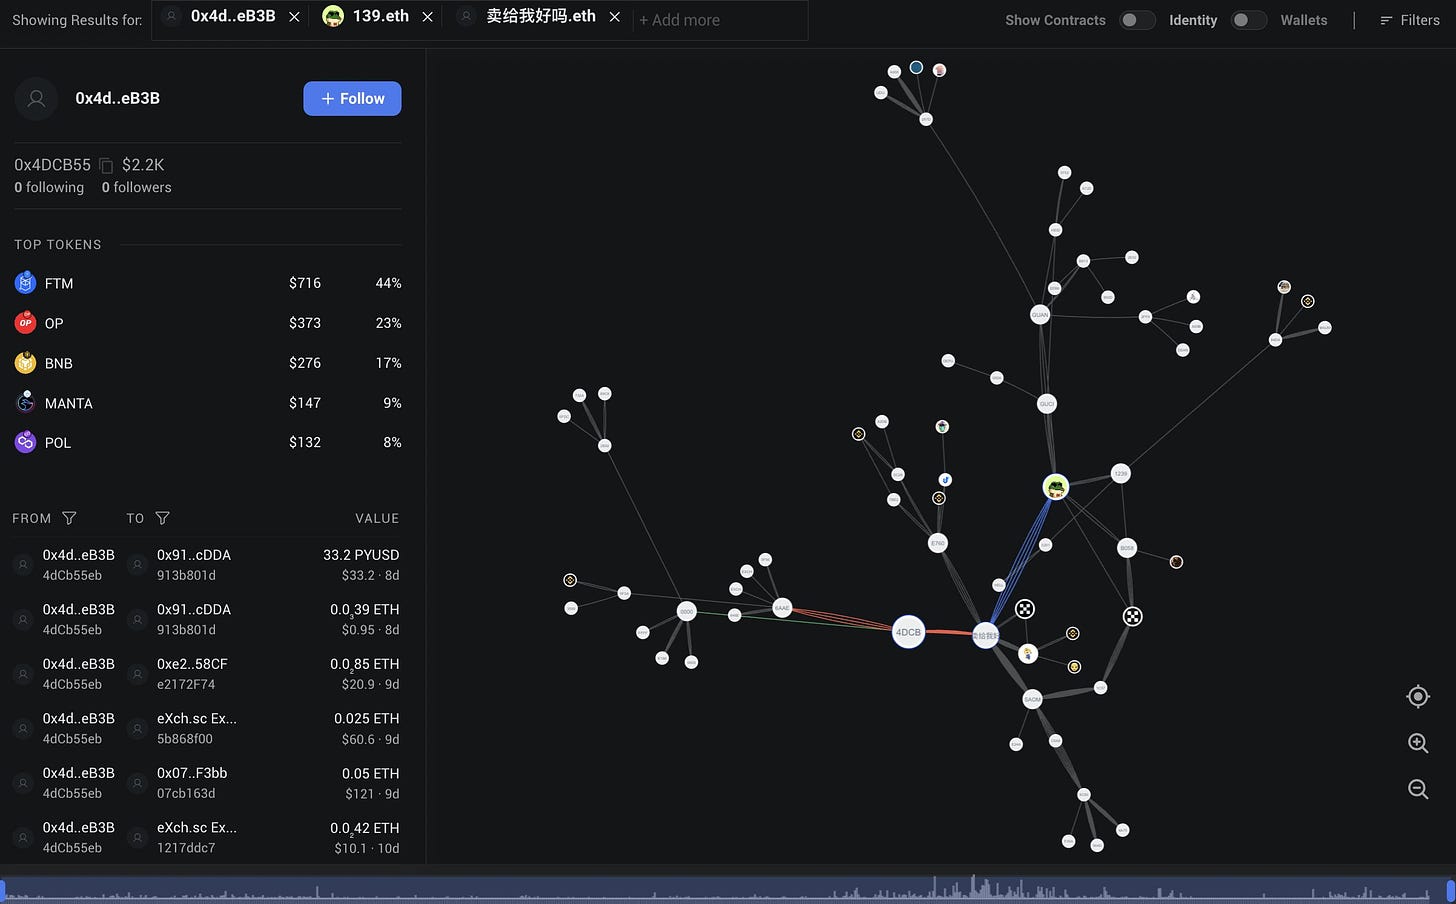This screenshot has width=1456, height=904.
Task: Select the 4DCB node in graph
Action: tap(908, 632)
